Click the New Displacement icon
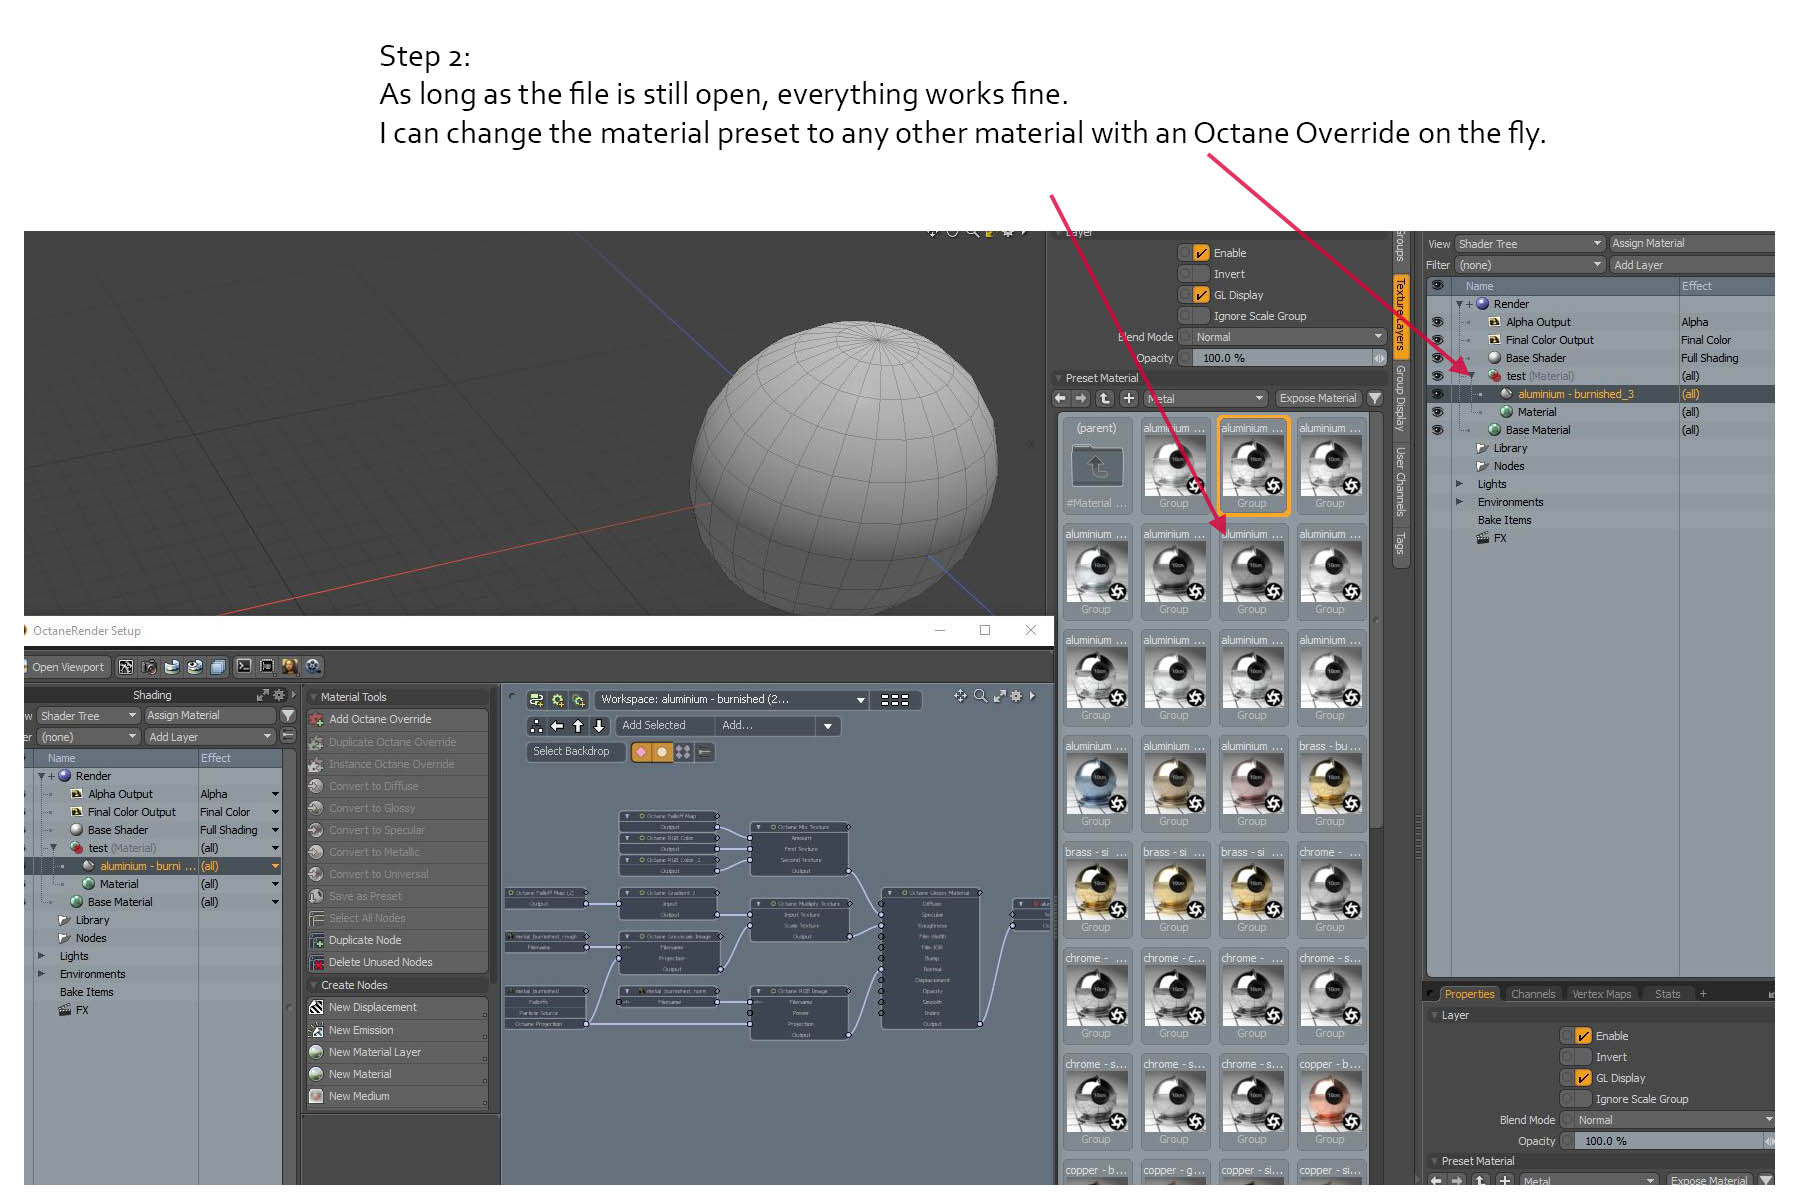 (x=316, y=1007)
